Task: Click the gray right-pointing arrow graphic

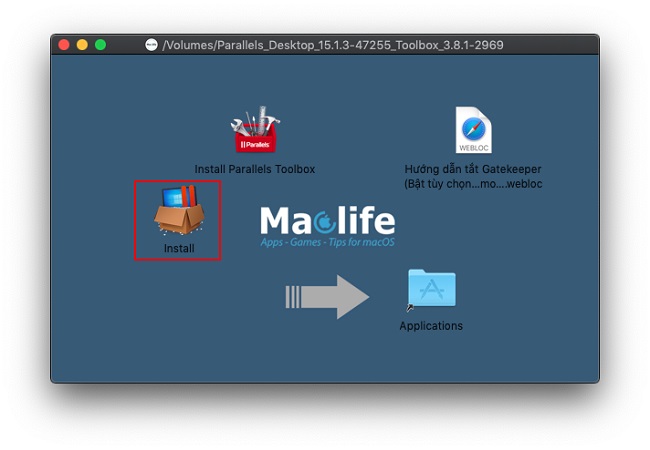Action: (328, 297)
